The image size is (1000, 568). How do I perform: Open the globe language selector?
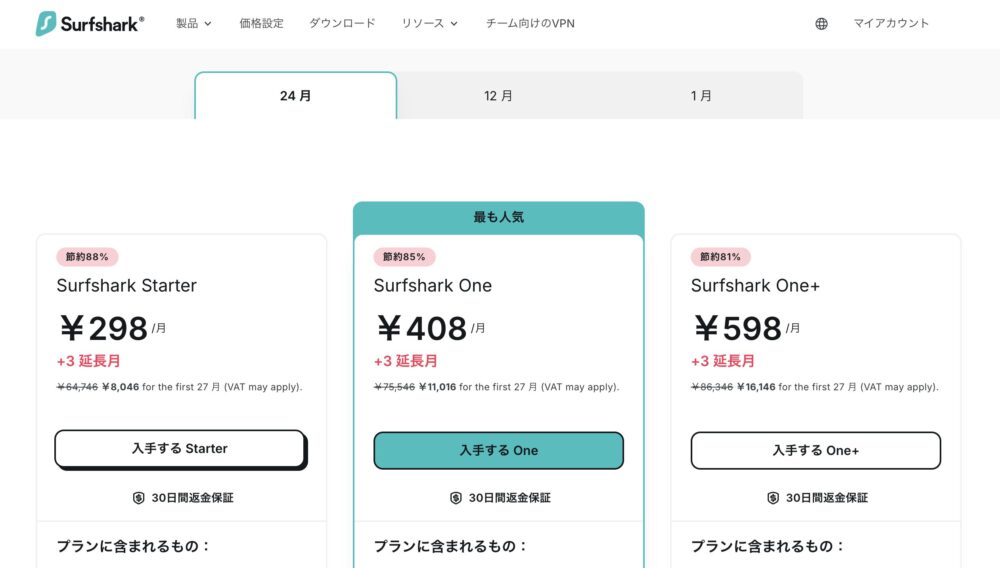coord(822,24)
